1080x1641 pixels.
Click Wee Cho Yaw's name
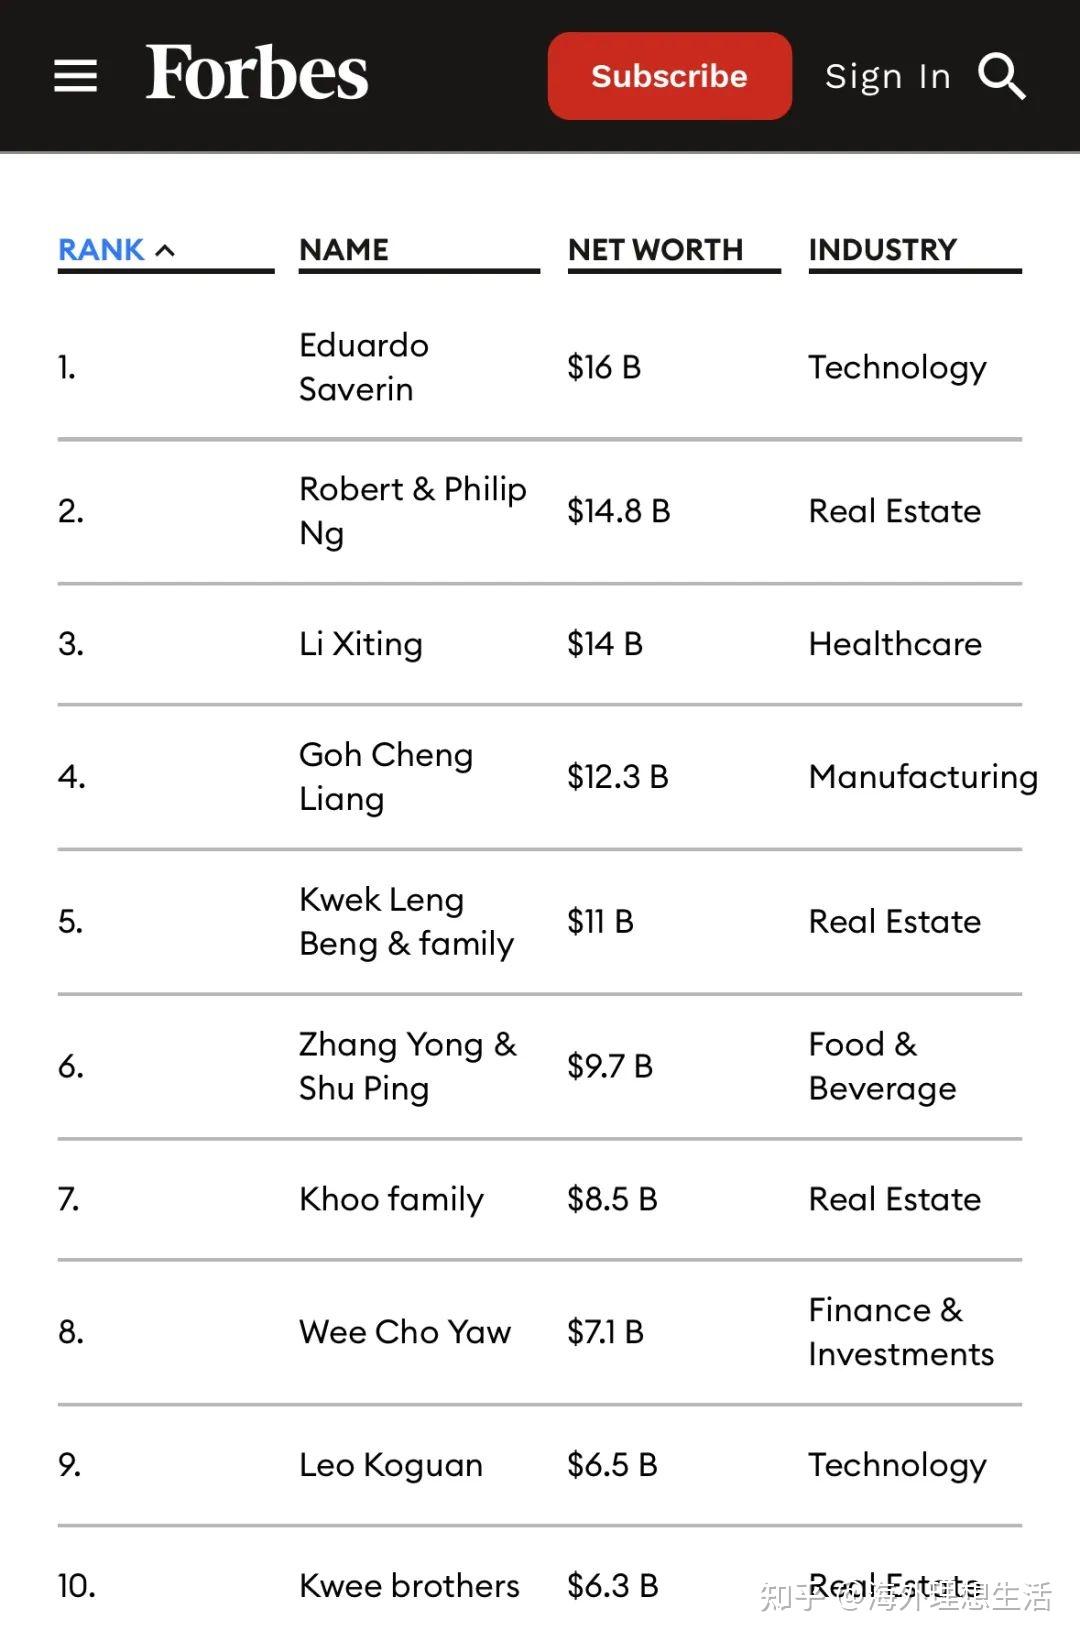(405, 1332)
